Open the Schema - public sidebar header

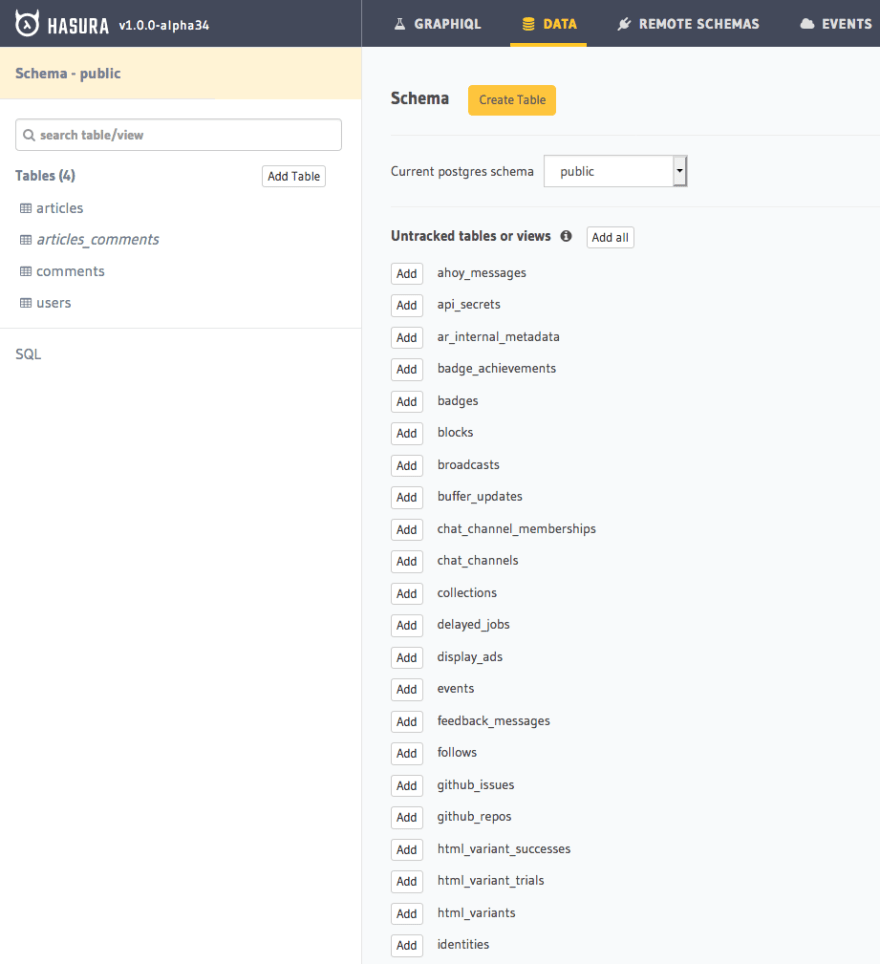coord(180,73)
